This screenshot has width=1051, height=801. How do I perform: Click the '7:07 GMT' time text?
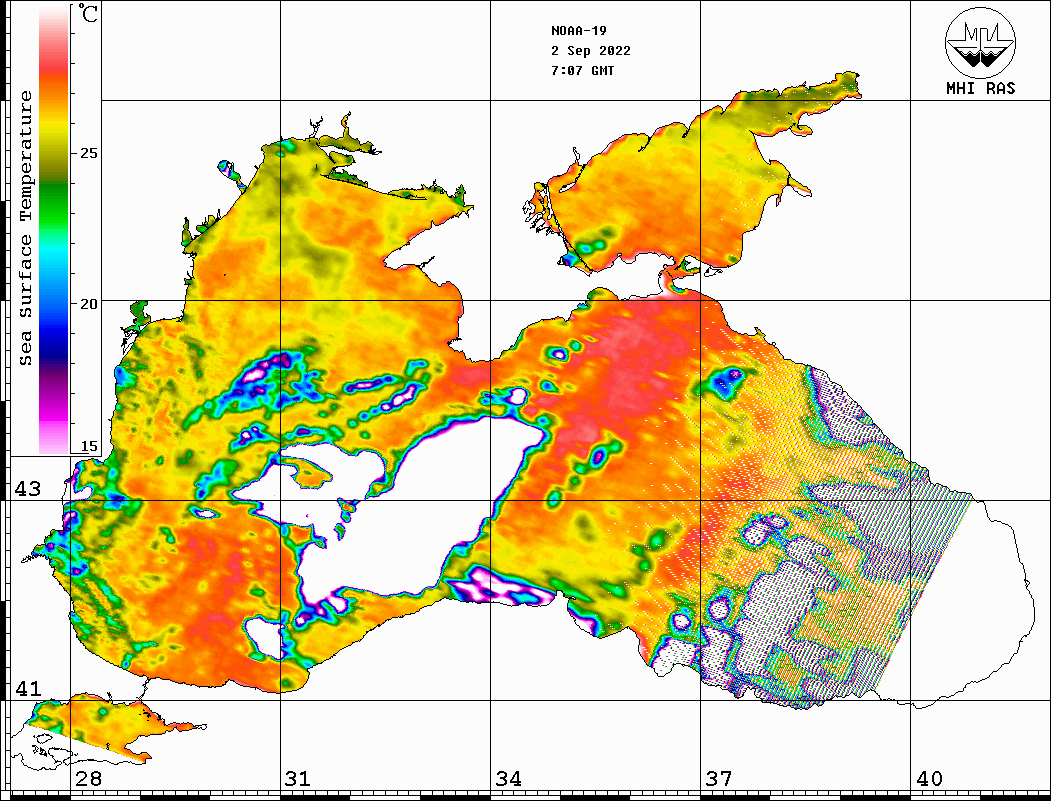coord(582,70)
